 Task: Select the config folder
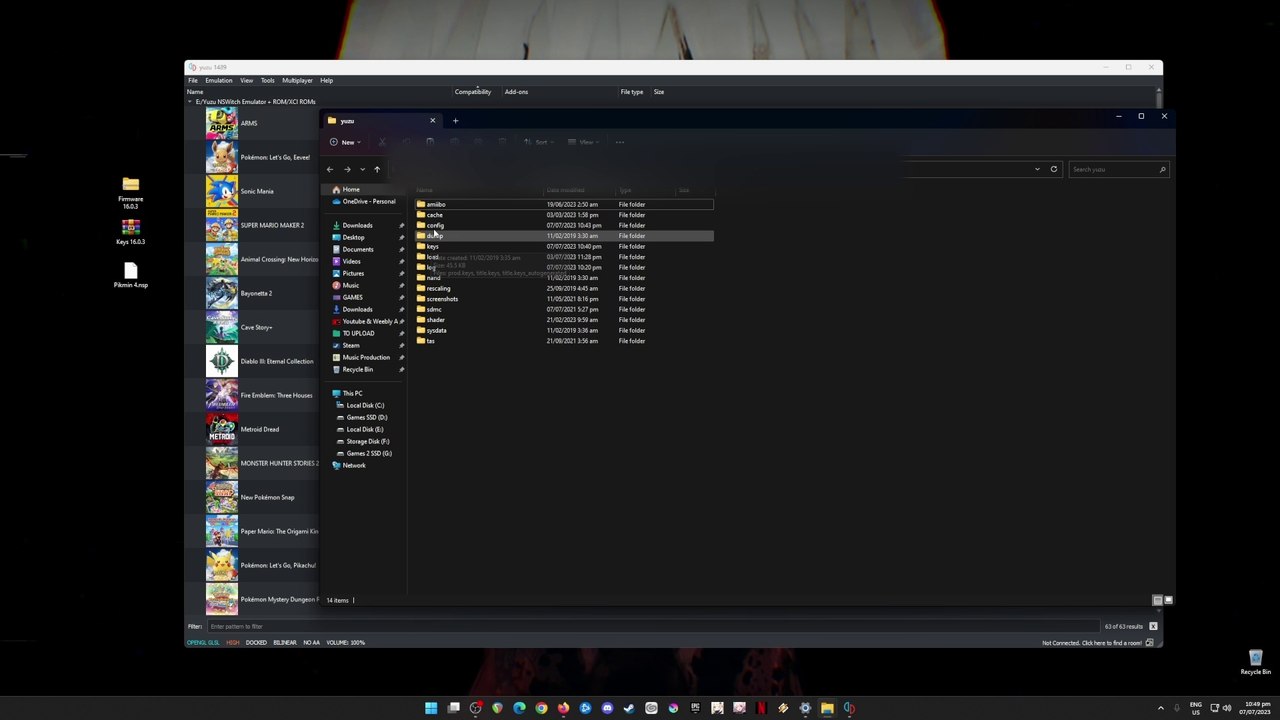(x=565, y=225)
